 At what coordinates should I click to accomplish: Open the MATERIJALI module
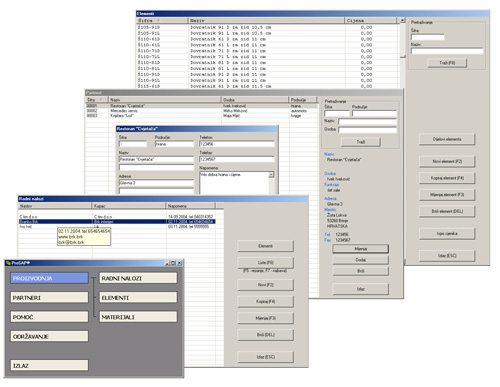138,317
